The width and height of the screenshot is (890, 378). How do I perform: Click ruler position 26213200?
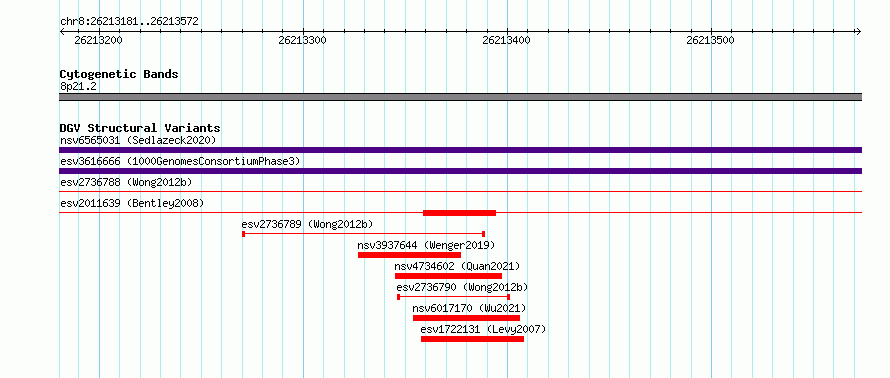(x=98, y=40)
